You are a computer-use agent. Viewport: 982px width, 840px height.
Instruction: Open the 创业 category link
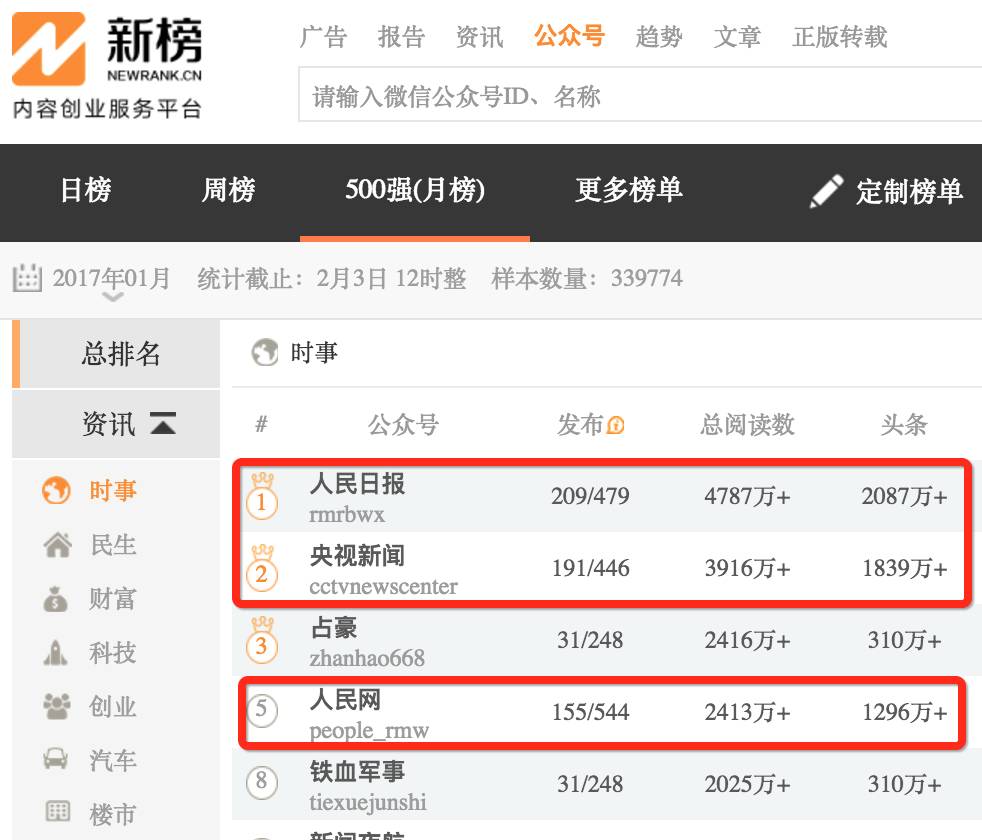pos(113,707)
